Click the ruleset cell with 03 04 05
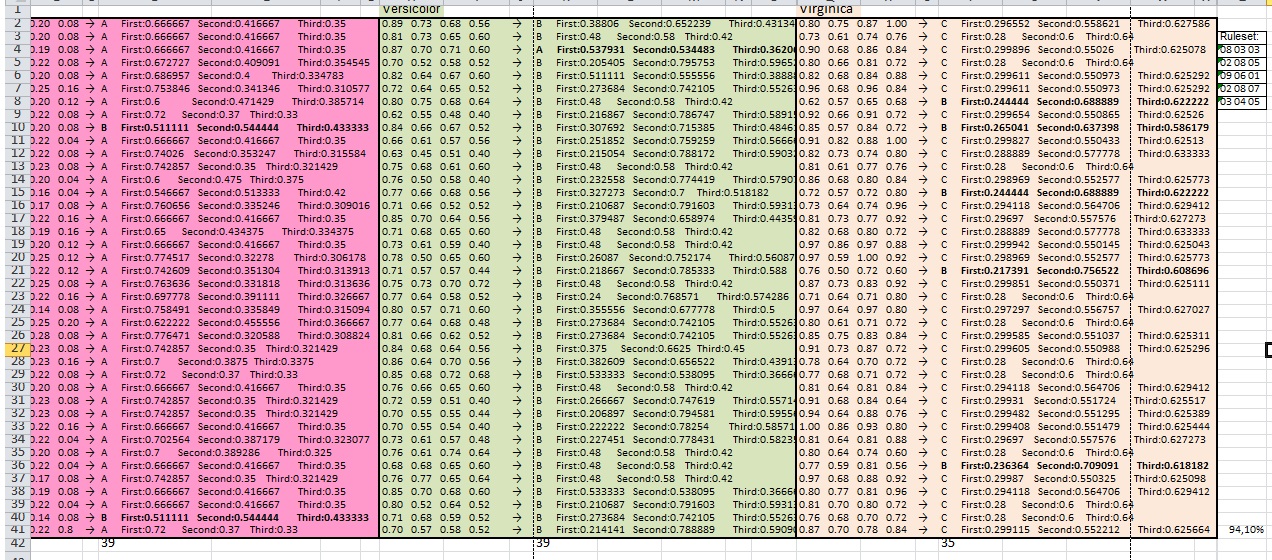Screen dimensions: 1272x560 click(1242, 101)
